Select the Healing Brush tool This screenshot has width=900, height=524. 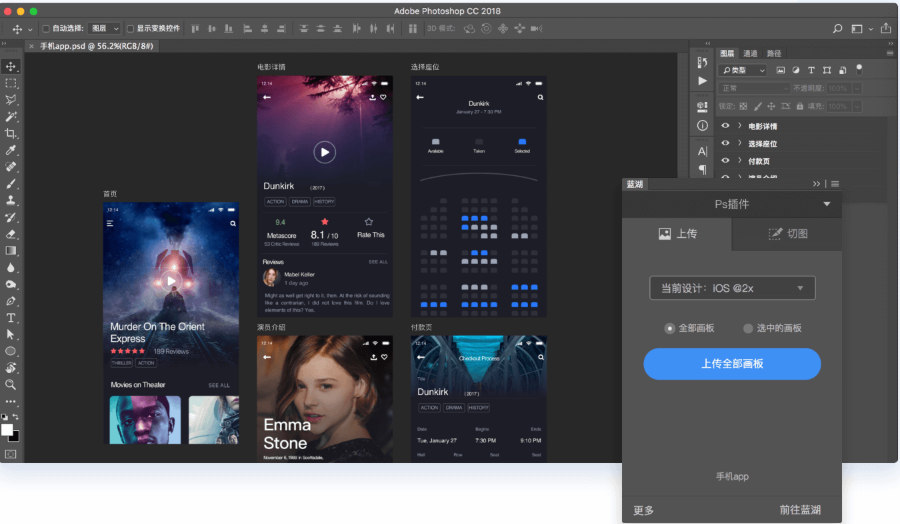click(10, 167)
